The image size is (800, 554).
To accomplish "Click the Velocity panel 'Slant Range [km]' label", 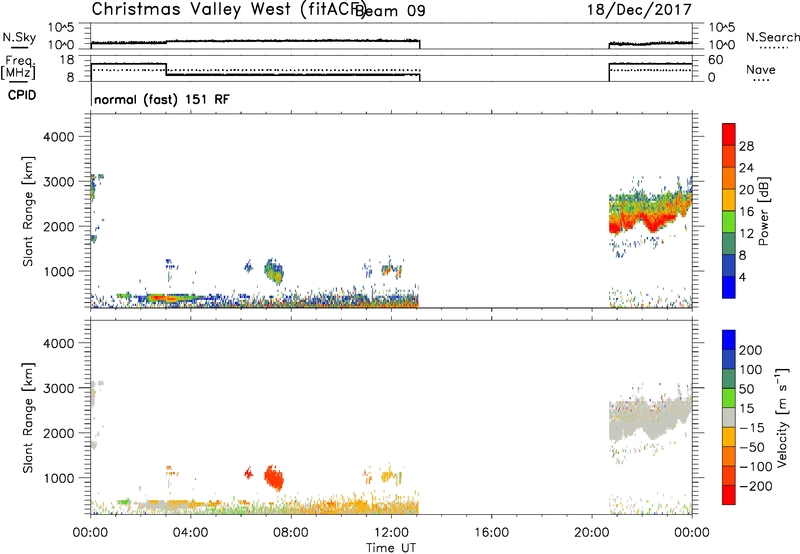I will [28, 417].
